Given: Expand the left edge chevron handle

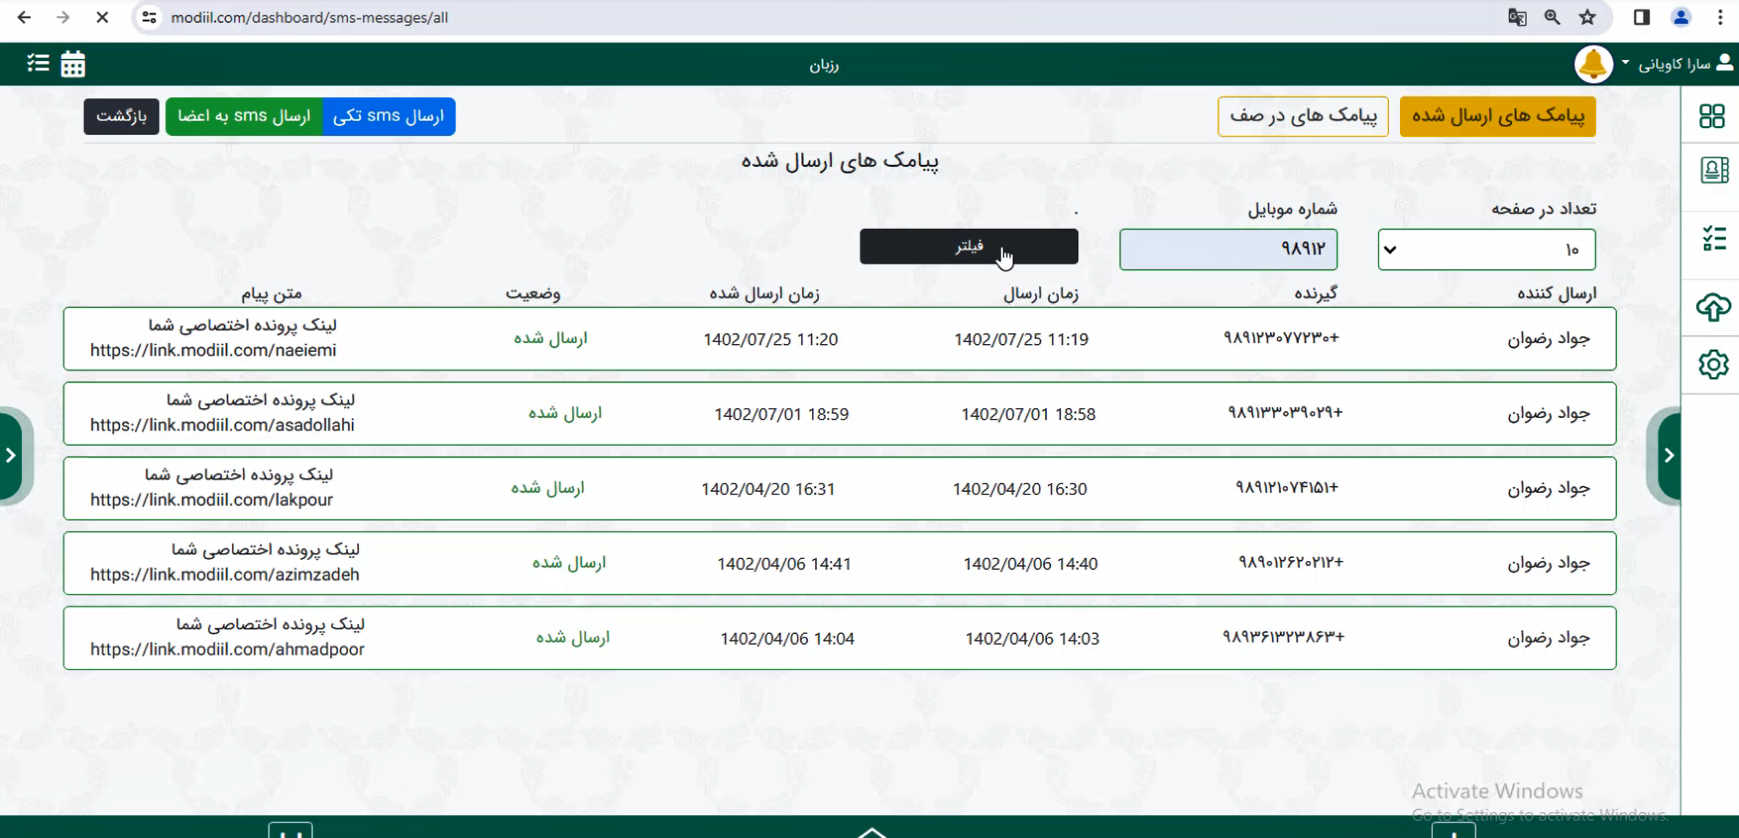Looking at the screenshot, I should pyautogui.click(x=11, y=456).
